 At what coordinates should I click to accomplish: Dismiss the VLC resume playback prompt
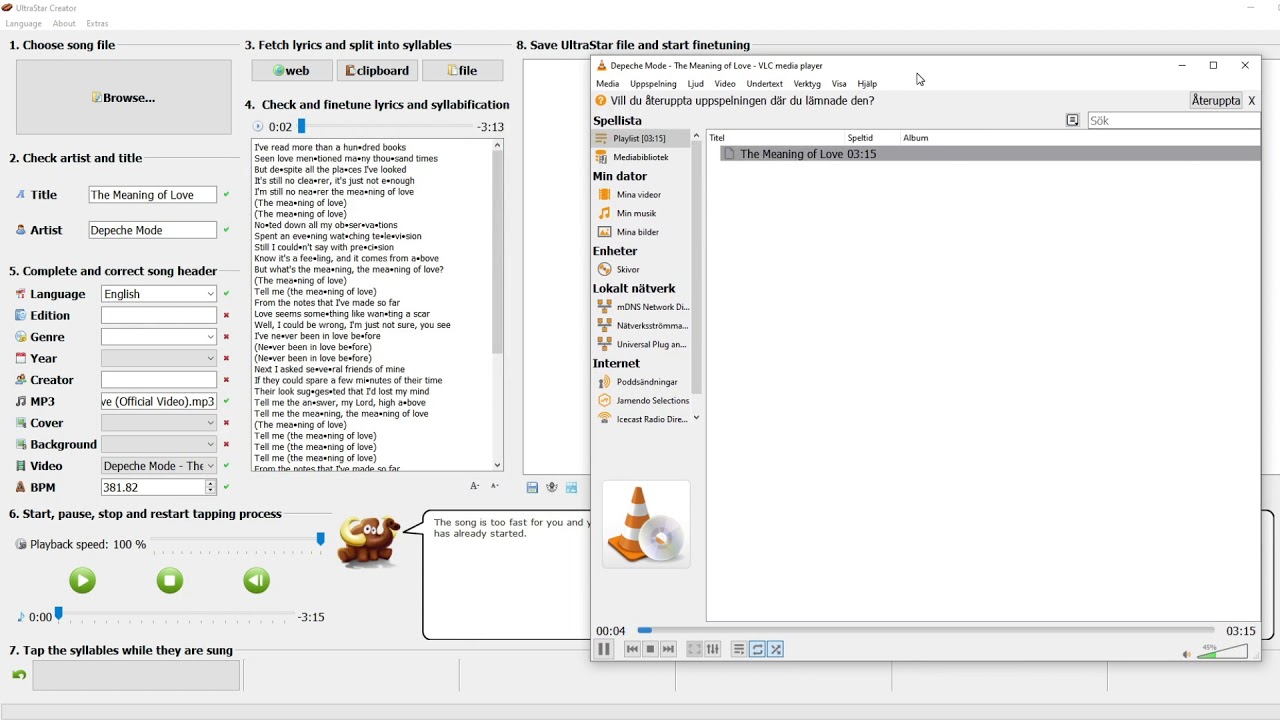click(x=1252, y=101)
